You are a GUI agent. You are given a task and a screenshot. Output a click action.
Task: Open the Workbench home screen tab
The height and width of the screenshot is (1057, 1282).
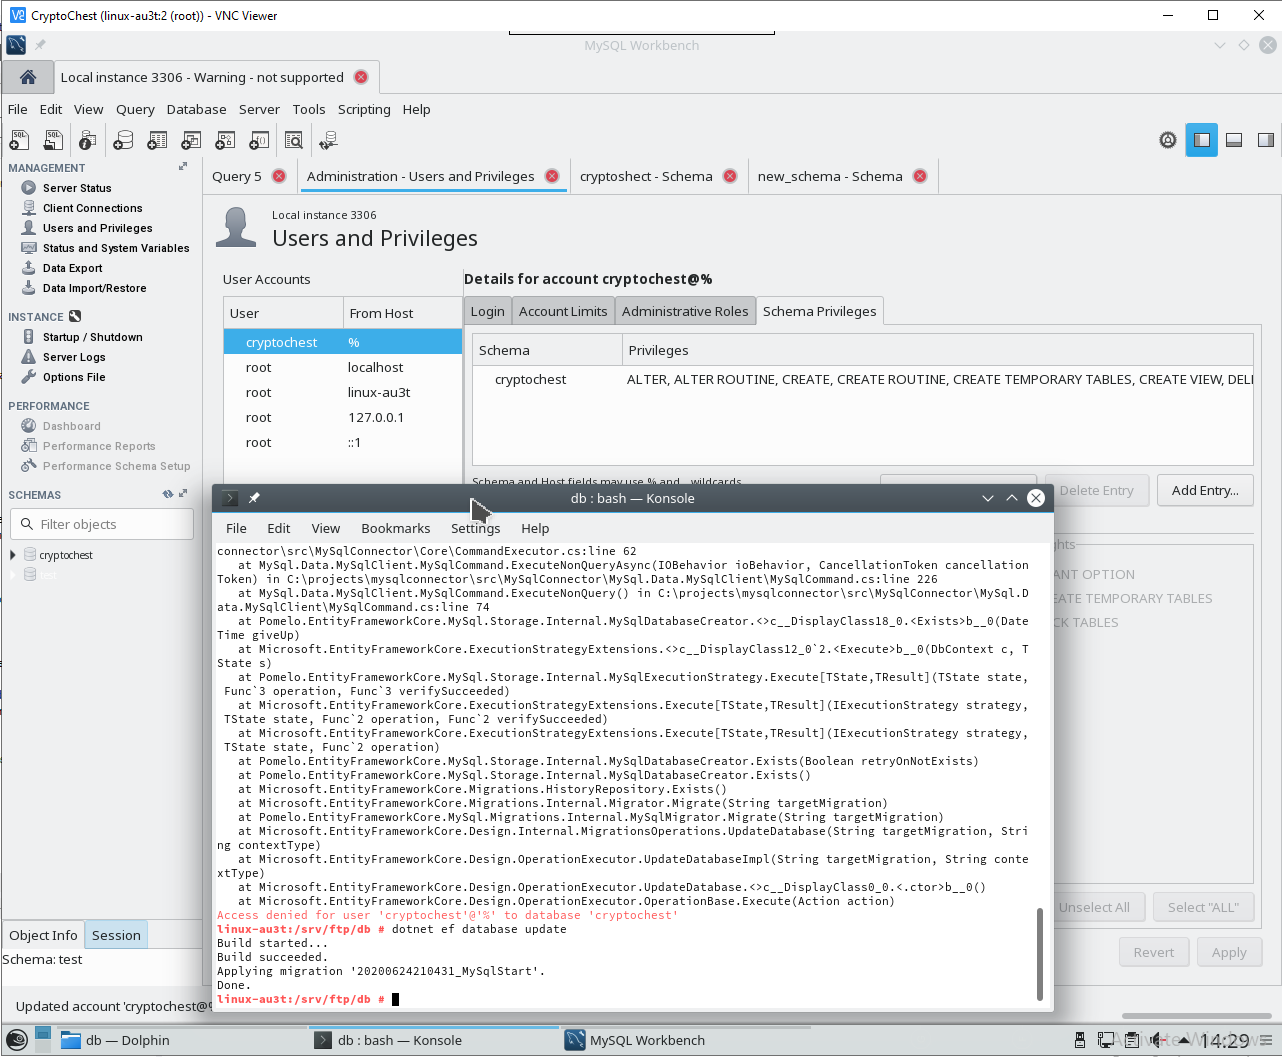[28, 77]
